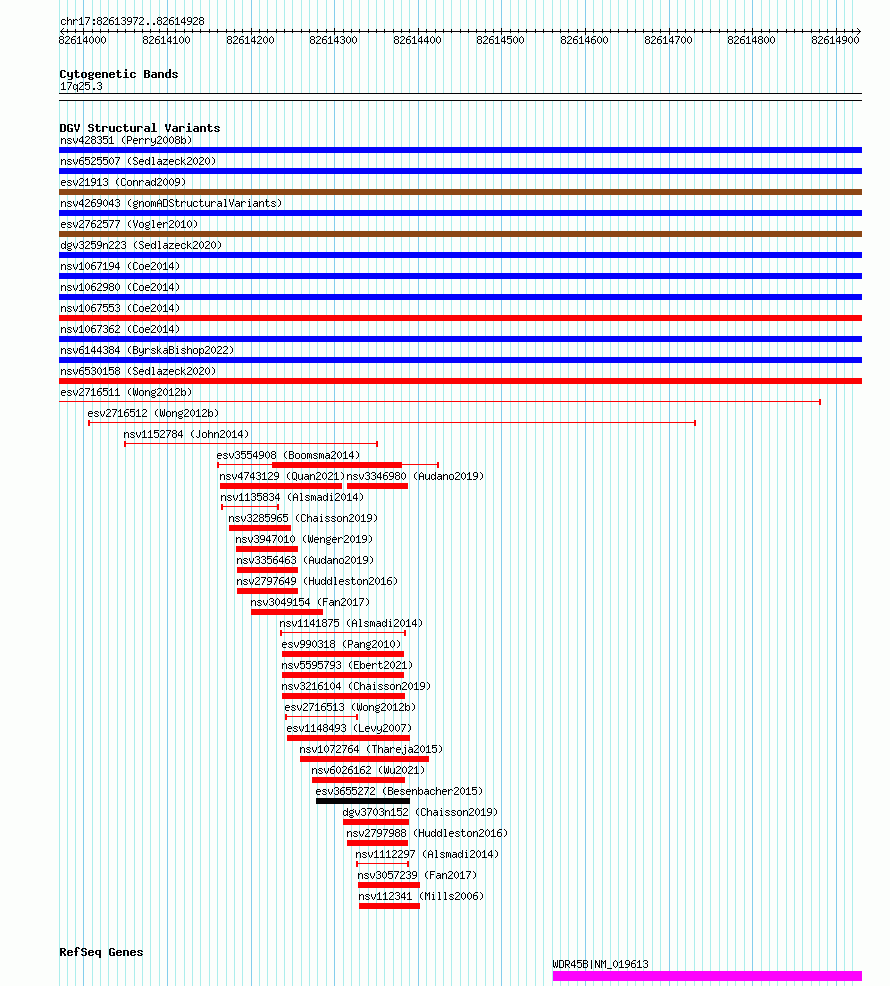Select the nsv3049154 (Fan2017) label
Image resolution: width=890 pixels, height=986 pixels.
(310, 602)
